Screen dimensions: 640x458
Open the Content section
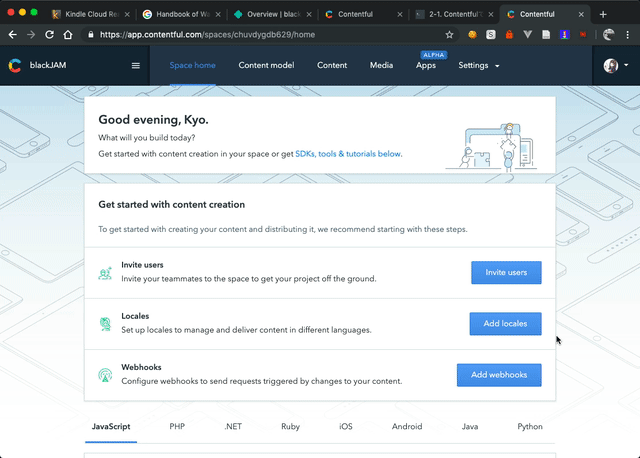point(332,65)
